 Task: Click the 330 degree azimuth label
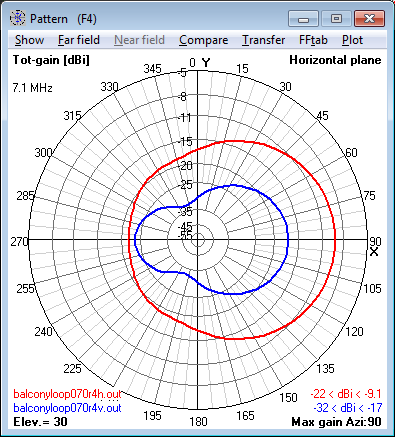(x=109, y=87)
